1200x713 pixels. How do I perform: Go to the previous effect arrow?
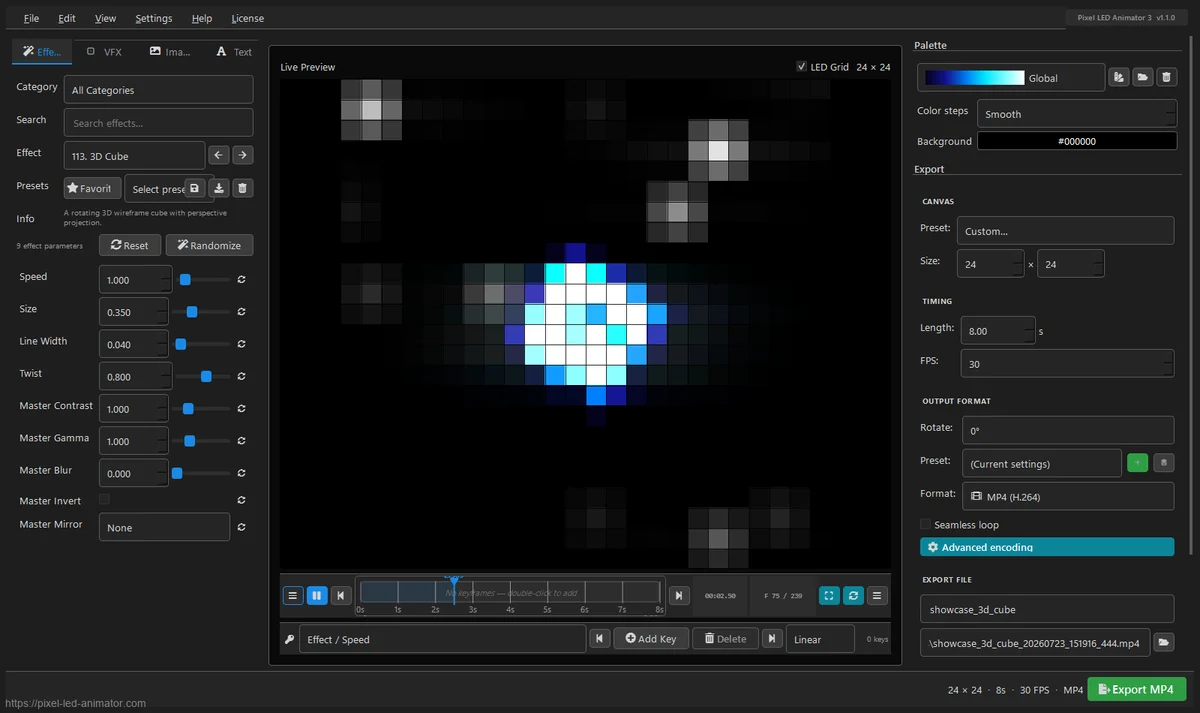tap(219, 155)
